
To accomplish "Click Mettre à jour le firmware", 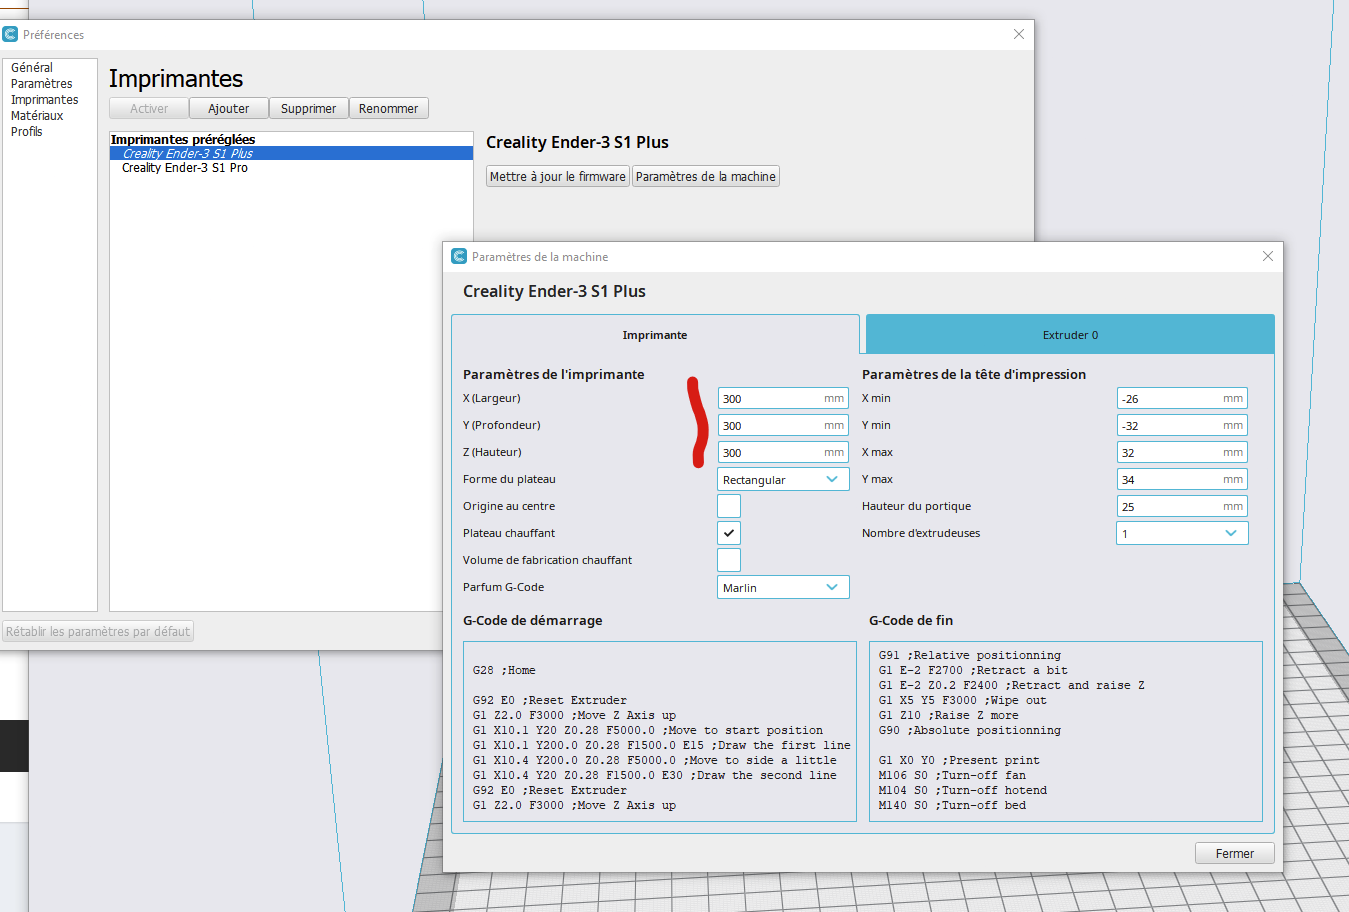I will pos(558,176).
